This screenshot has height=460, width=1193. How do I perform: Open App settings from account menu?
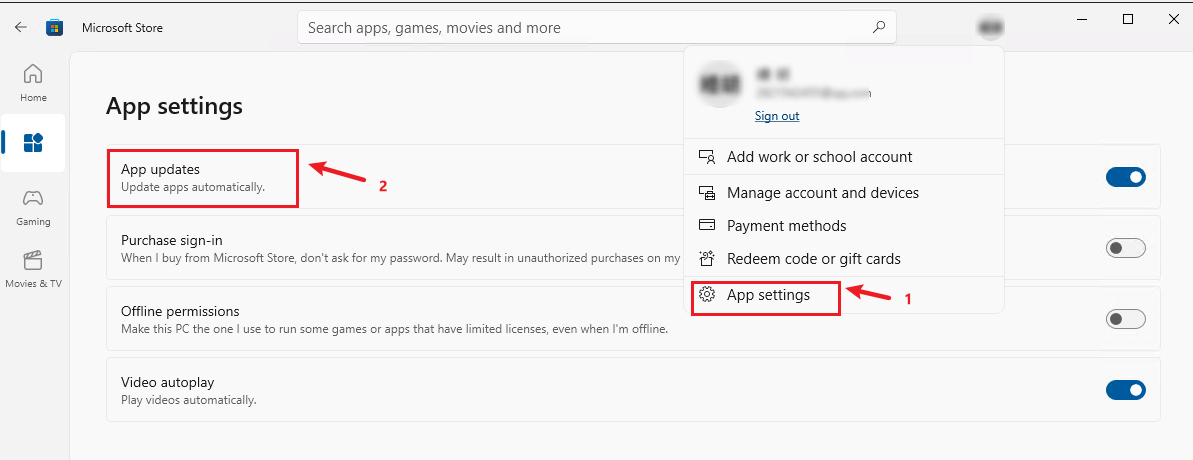[844, 295]
